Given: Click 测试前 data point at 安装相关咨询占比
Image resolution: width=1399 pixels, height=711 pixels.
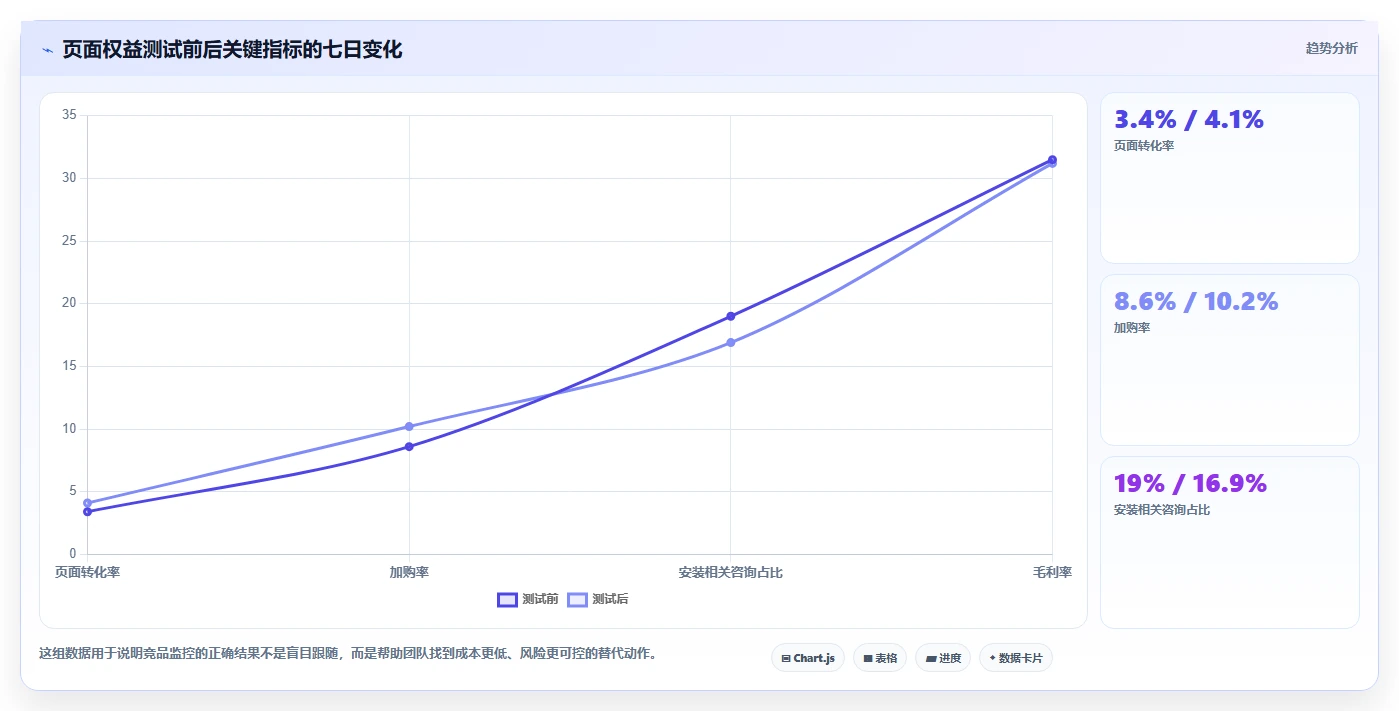Looking at the screenshot, I should coord(730,316).
